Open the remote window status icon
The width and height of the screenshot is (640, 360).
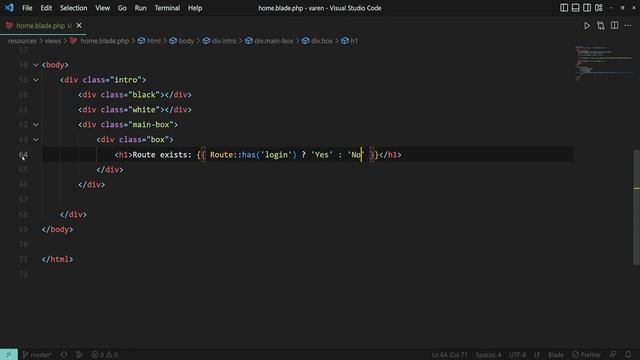point(9,354)
